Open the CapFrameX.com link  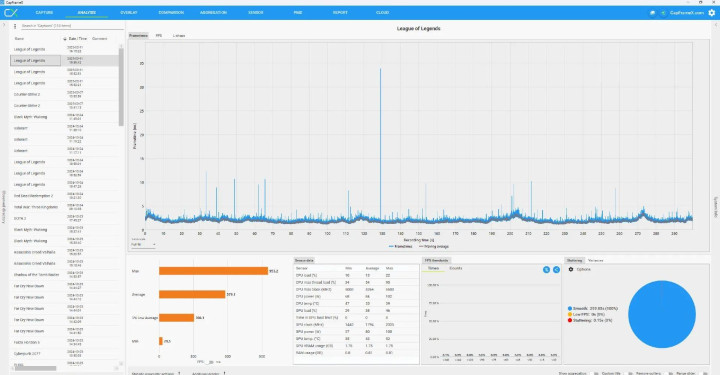point(686,13)
